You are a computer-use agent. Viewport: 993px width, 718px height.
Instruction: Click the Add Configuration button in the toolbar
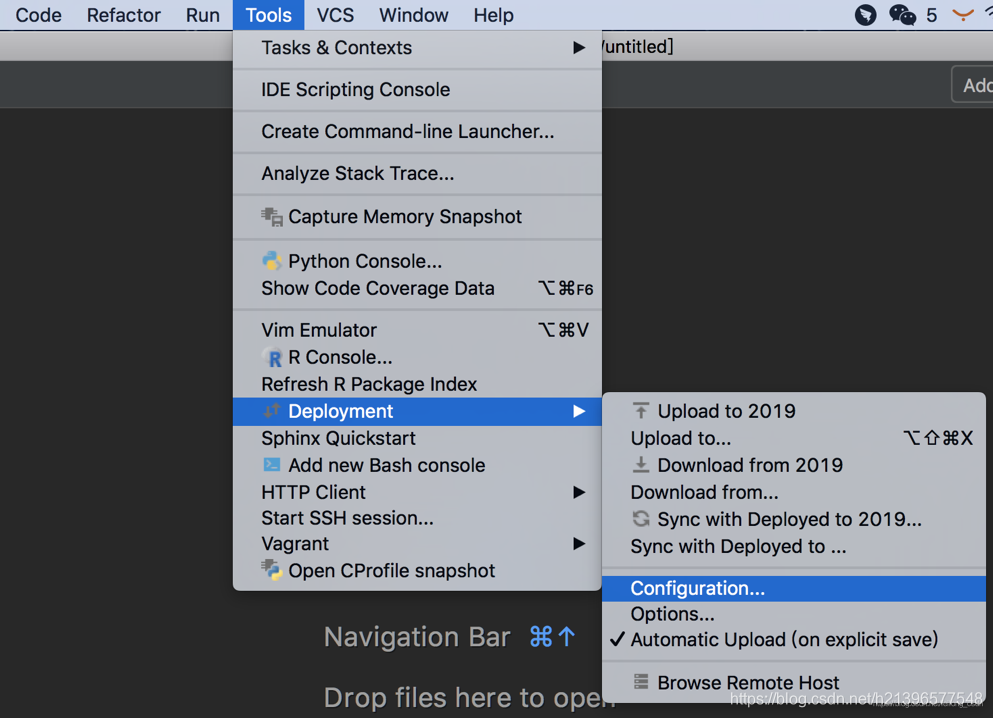click(x=973, y=85)
